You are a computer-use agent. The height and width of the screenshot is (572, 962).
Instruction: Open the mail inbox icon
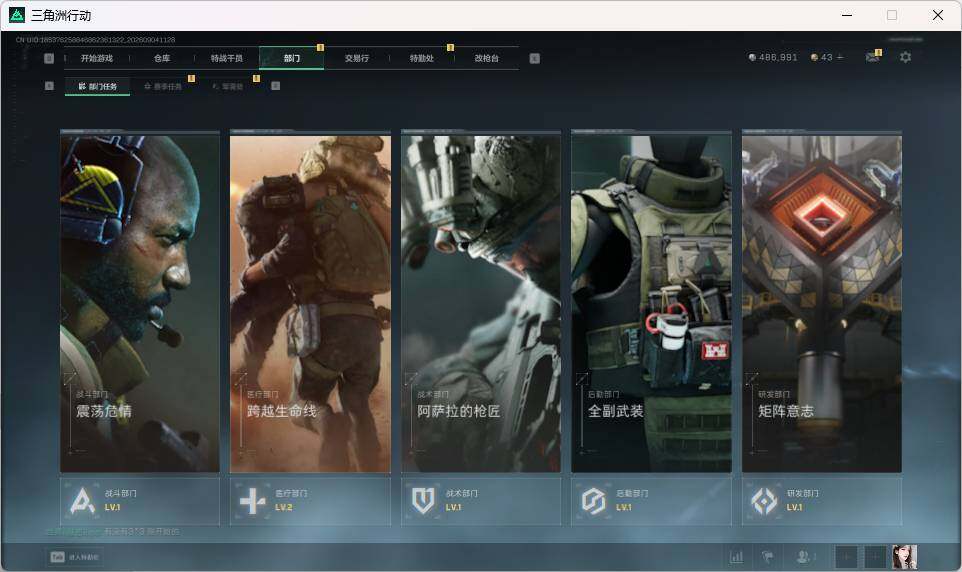(872, 57)
